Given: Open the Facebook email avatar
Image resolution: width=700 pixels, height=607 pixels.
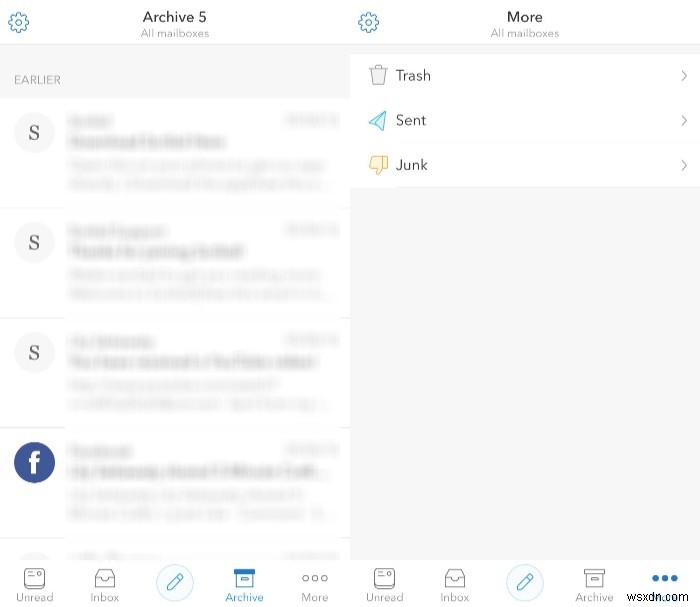Looking at the screenshot, I should [34, 462].
